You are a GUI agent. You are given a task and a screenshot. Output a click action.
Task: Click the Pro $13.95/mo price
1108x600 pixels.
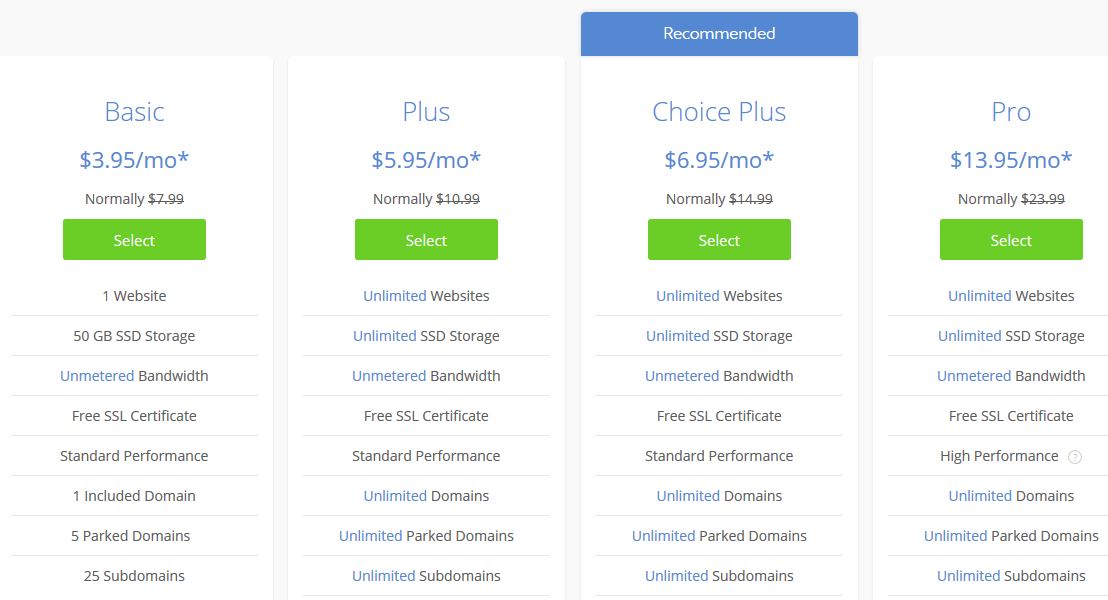pyautogui.click(x=1010, y=160)
